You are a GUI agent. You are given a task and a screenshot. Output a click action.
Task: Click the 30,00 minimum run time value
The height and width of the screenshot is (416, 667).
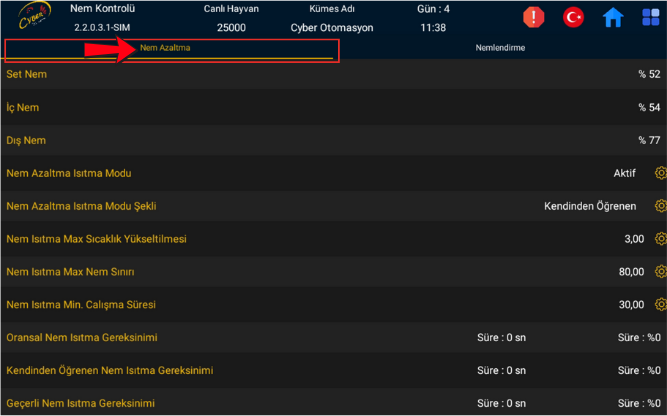630,305
